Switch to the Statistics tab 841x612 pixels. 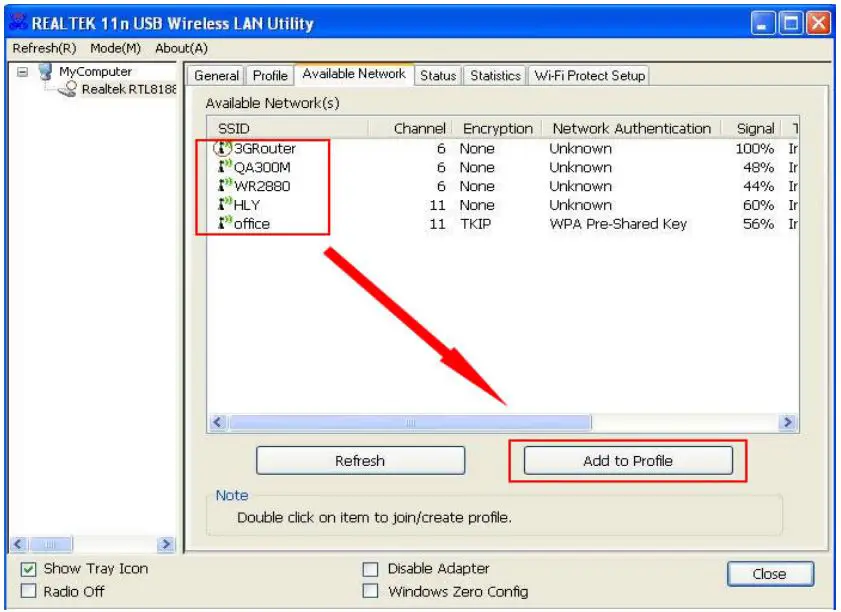(495, 76)
